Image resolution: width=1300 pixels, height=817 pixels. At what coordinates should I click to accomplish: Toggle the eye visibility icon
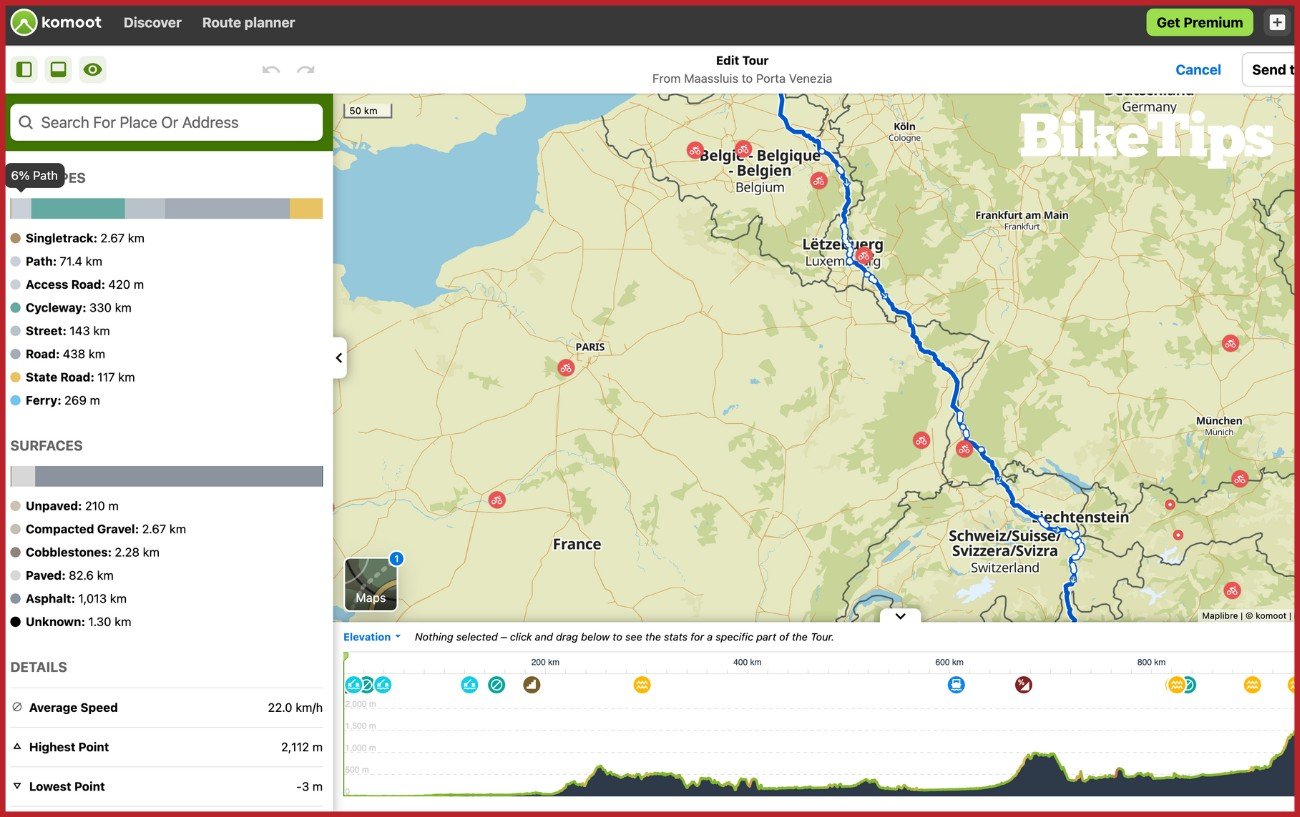coord(93,69)
